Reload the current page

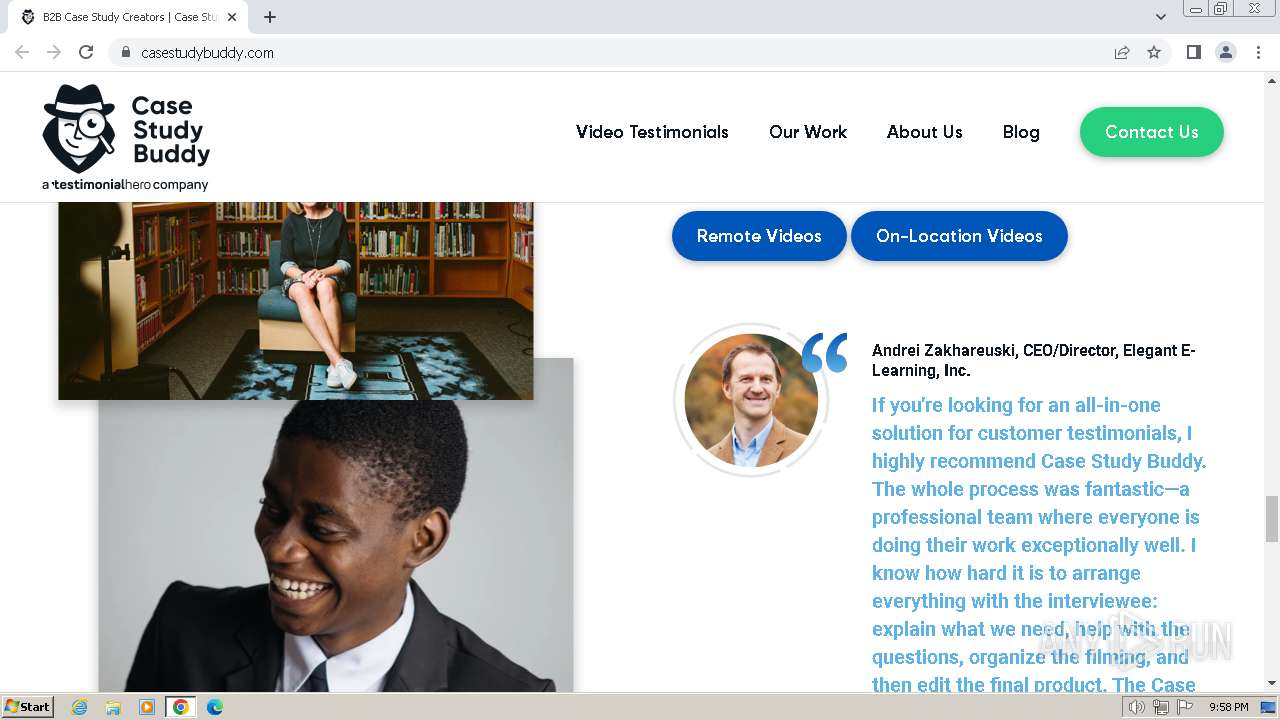86,52
